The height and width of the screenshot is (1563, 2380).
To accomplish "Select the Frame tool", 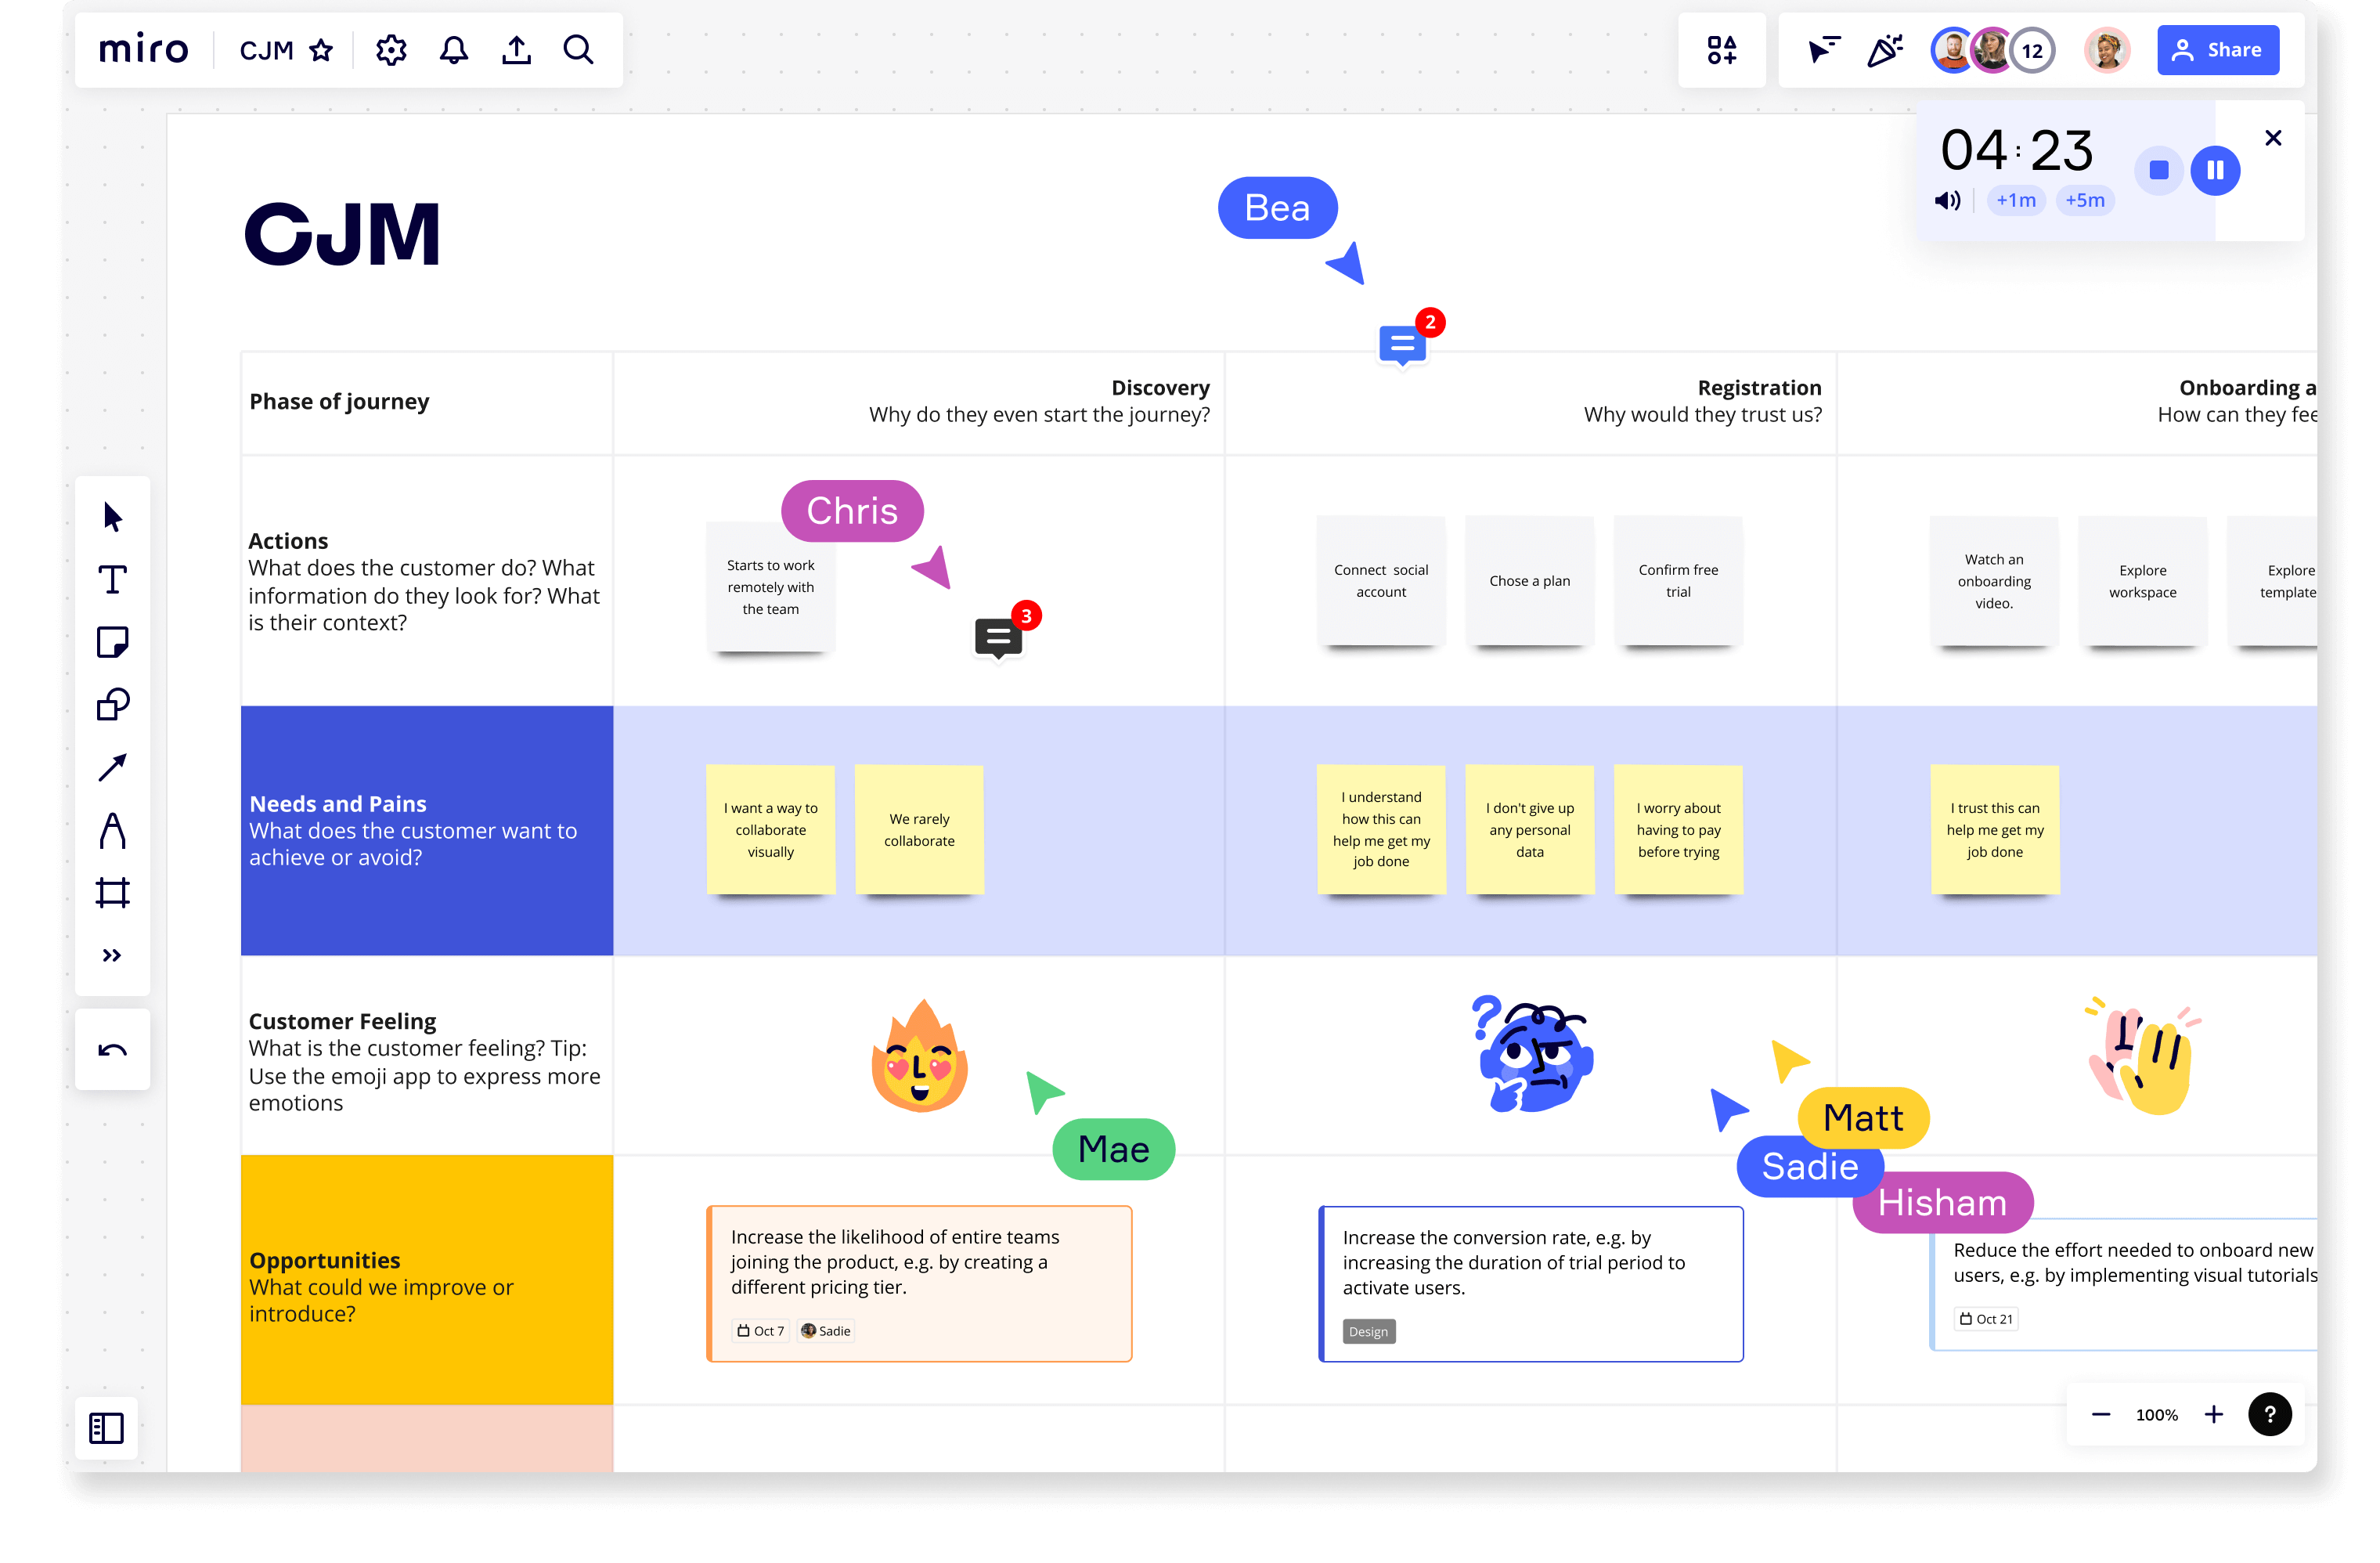I will tap(112, 892).
